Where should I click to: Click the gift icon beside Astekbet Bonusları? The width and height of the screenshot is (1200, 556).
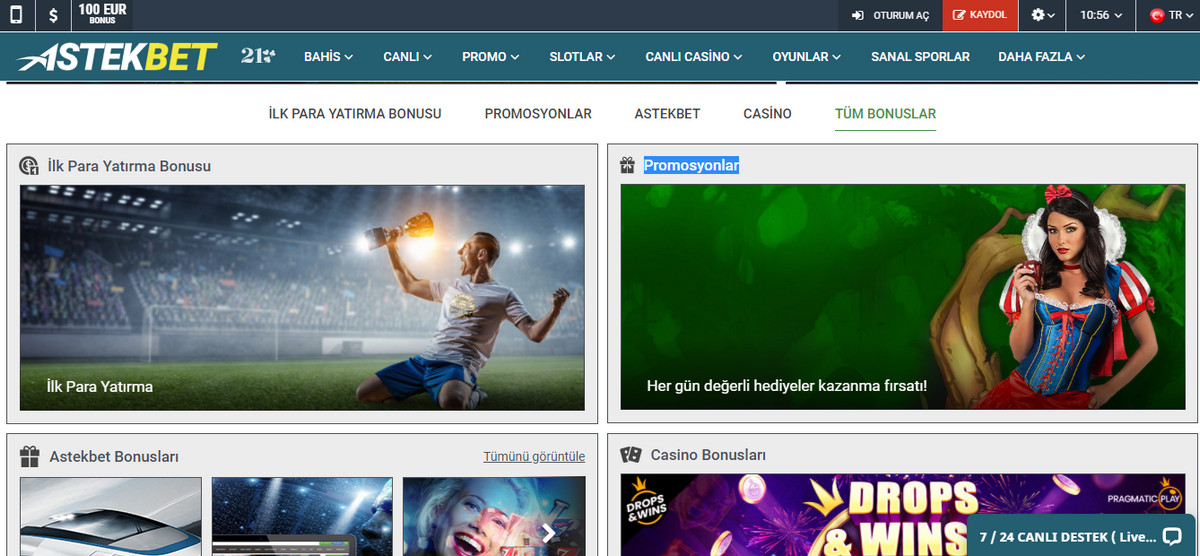(x=29, y=457)
